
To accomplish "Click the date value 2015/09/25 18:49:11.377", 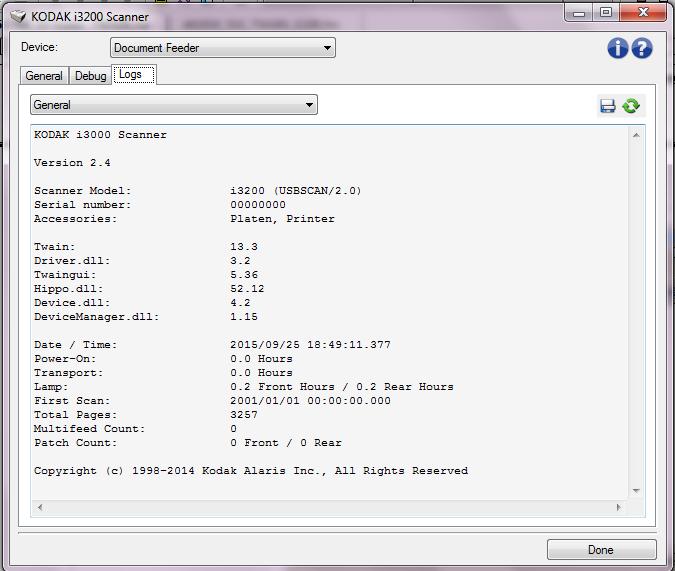I will click(310, 344).
